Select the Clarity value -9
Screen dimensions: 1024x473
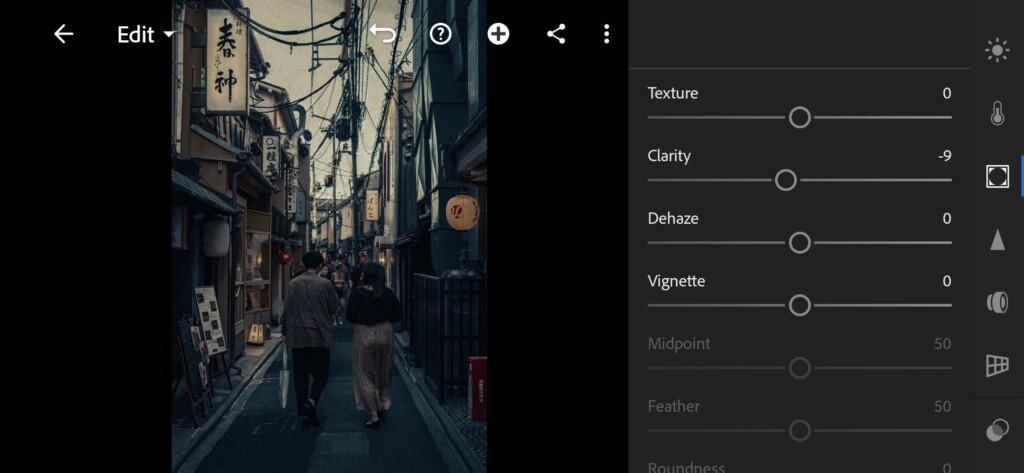[x=944, y=156]
